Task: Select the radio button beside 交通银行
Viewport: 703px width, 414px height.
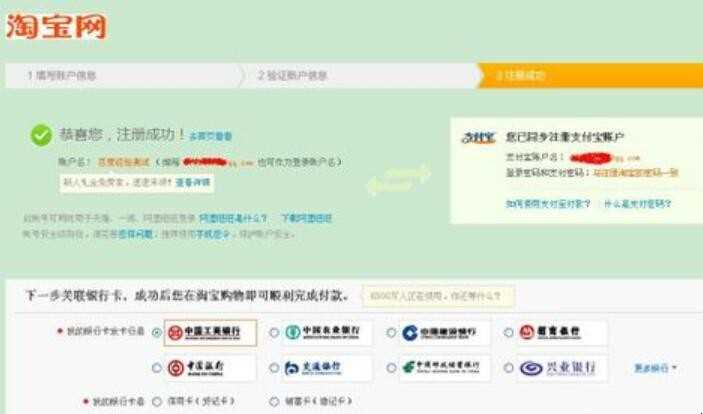Action: 274,368
